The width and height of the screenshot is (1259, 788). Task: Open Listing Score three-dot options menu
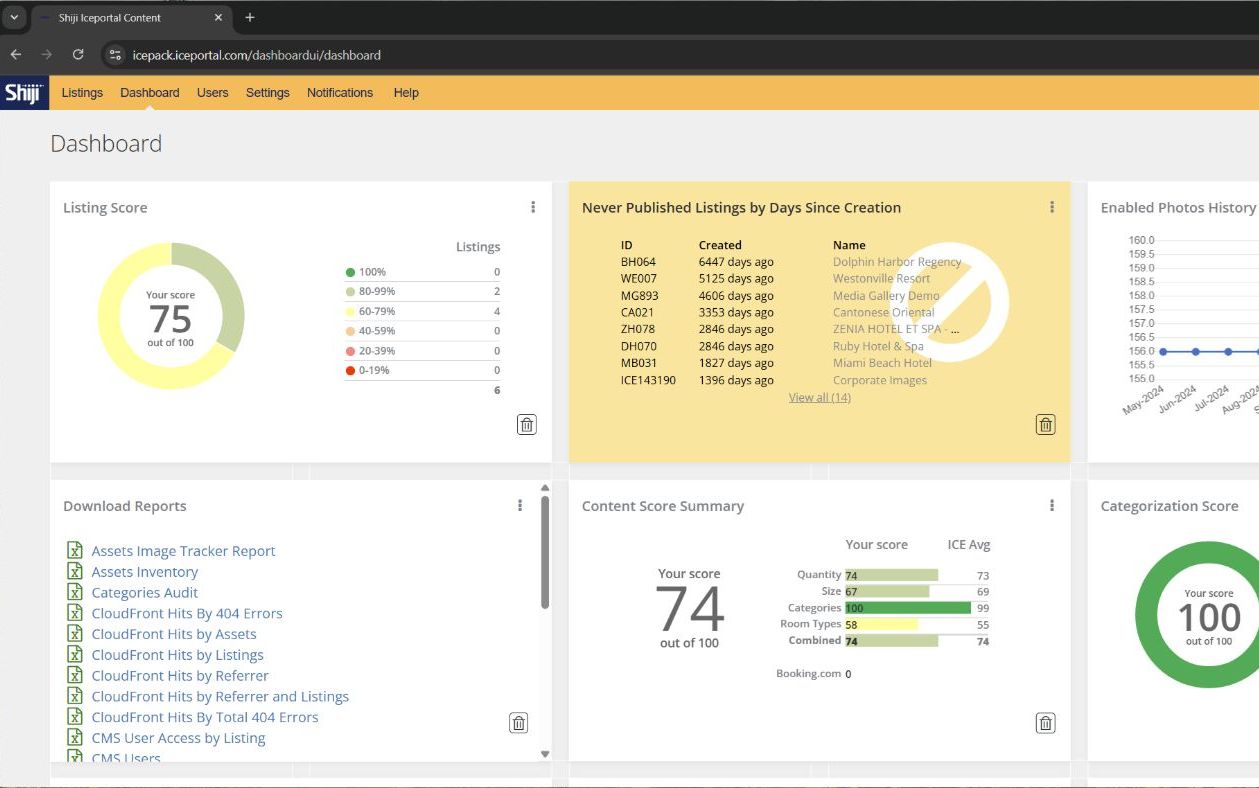(533, 207)
